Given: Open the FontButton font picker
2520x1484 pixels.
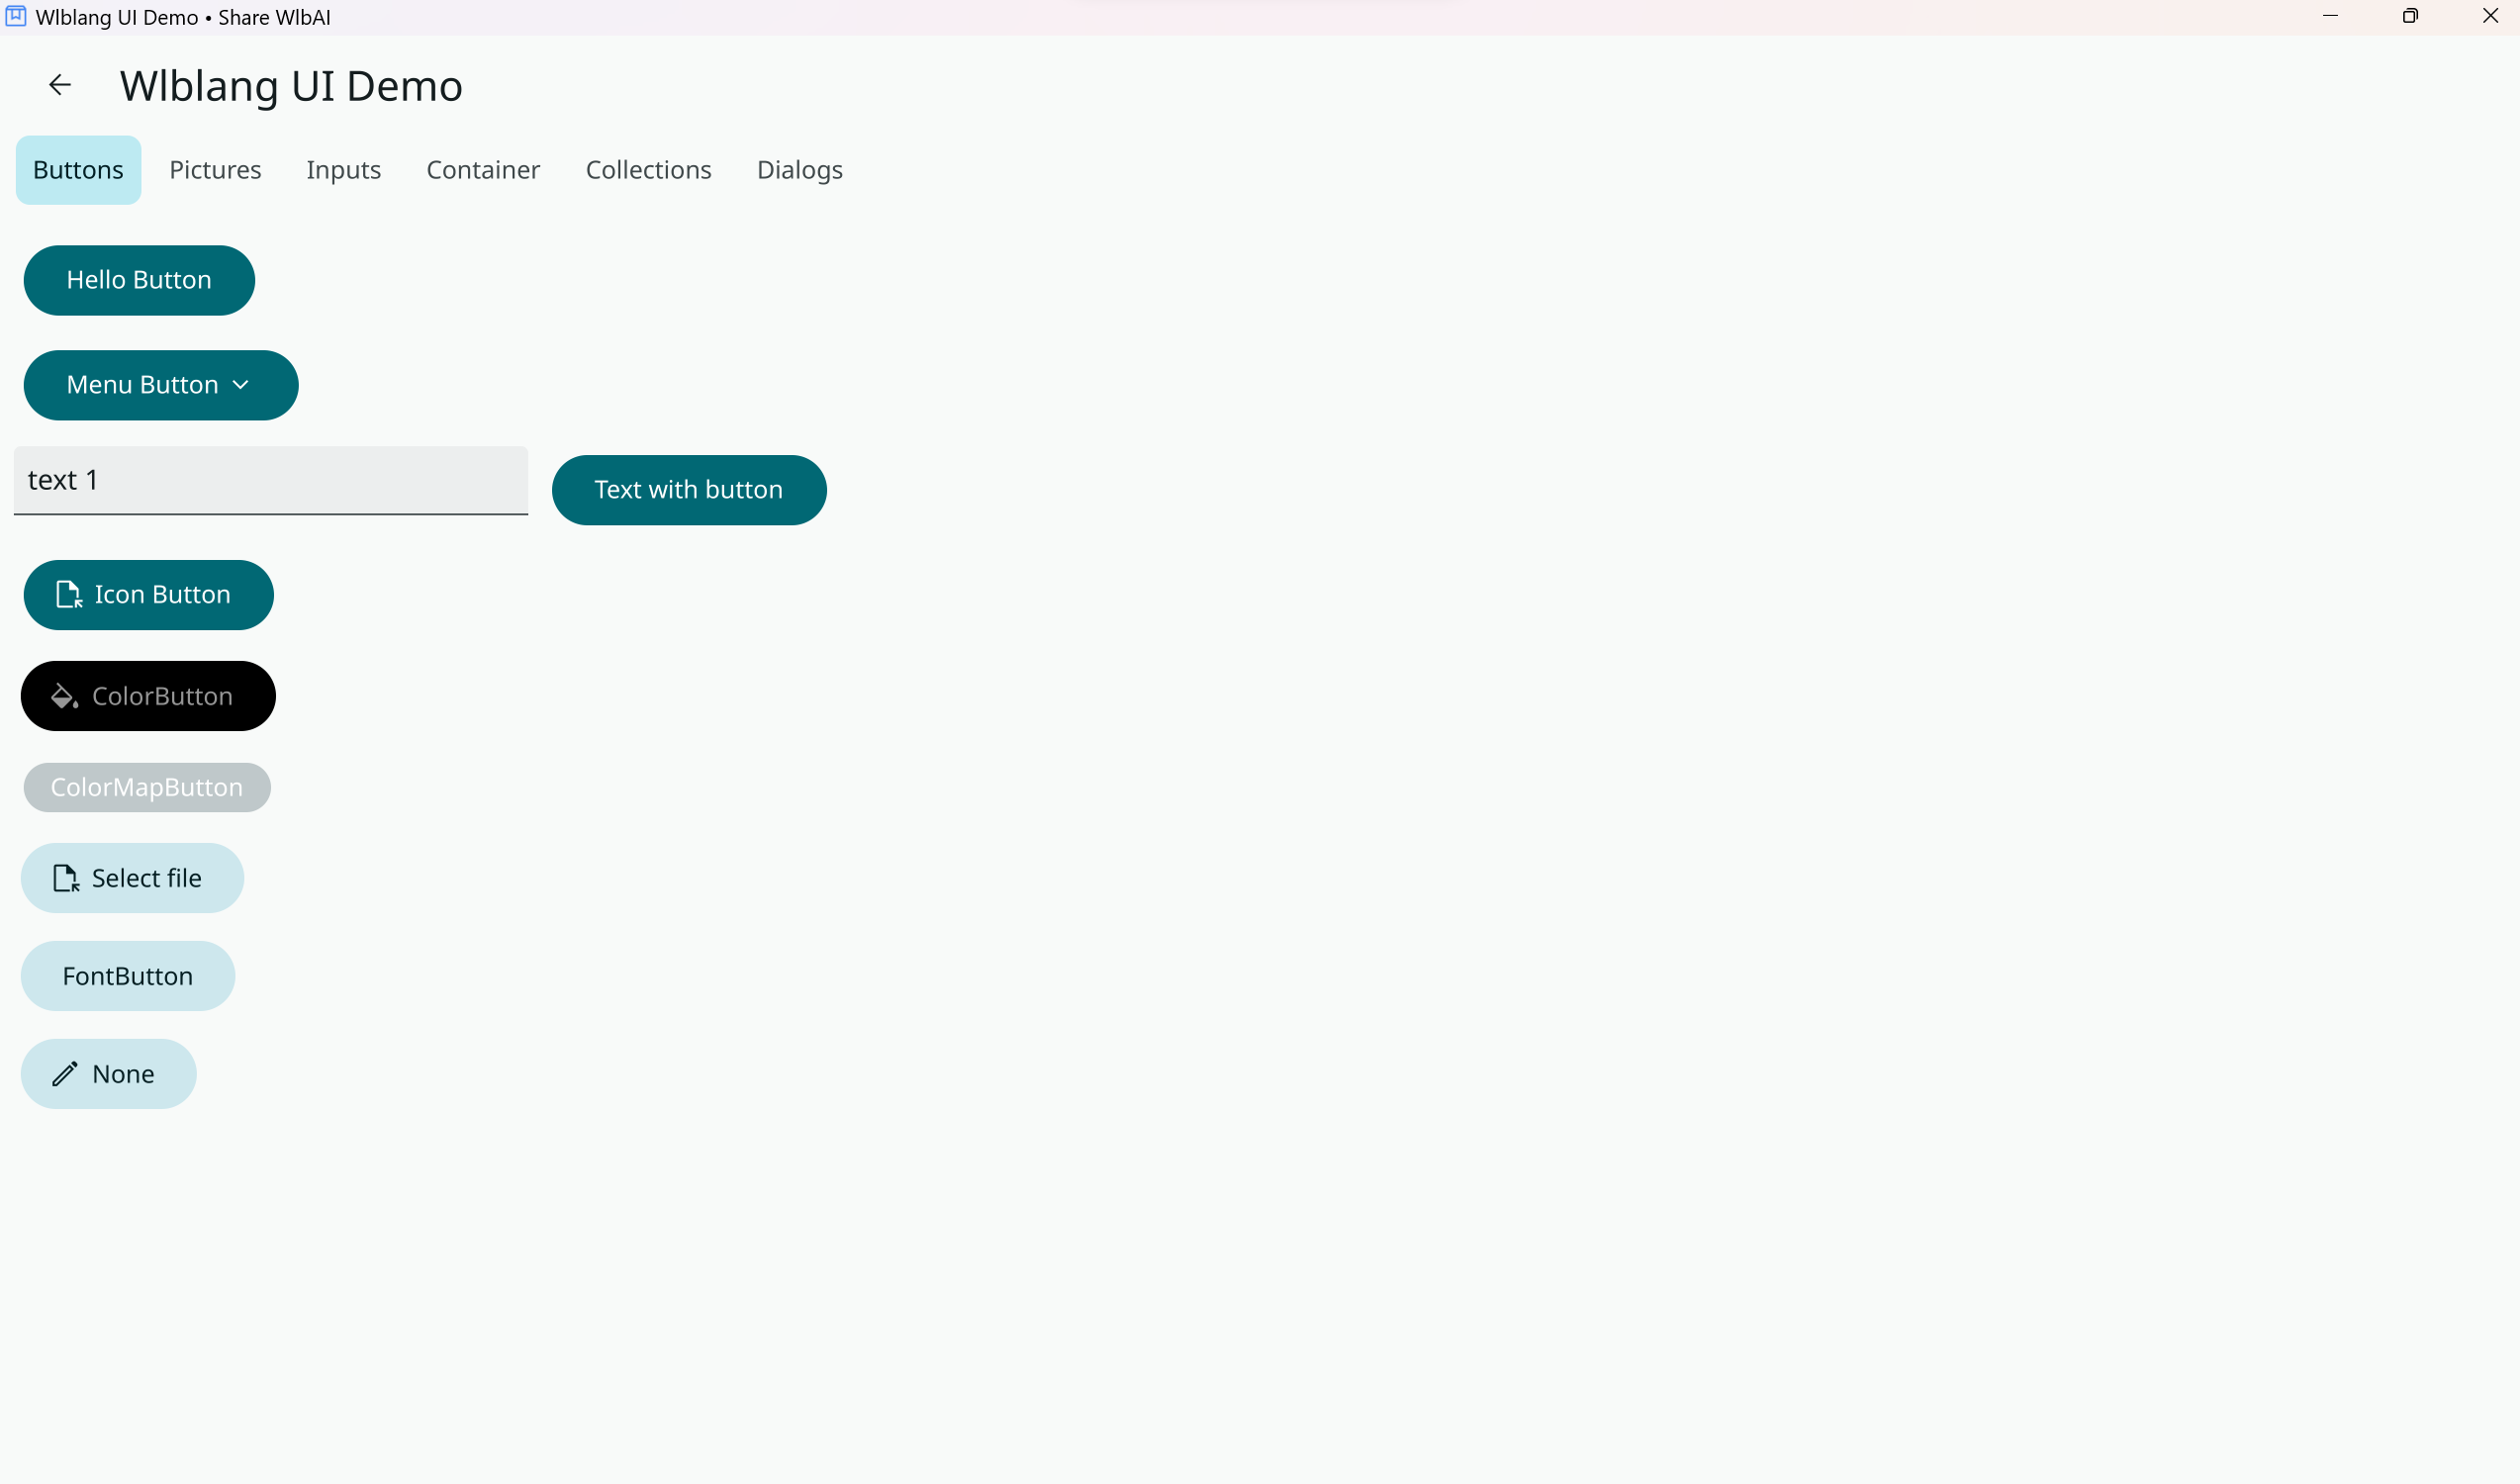Looking at the screenshot, I should 128,976.
